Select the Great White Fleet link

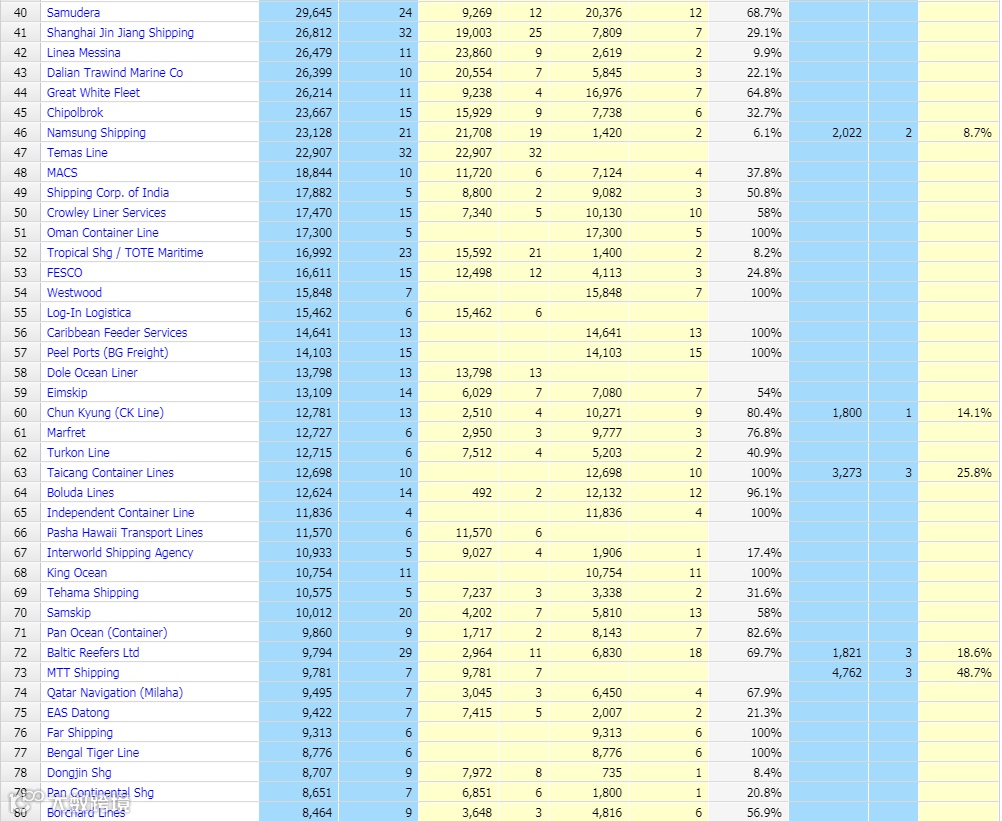93,93
